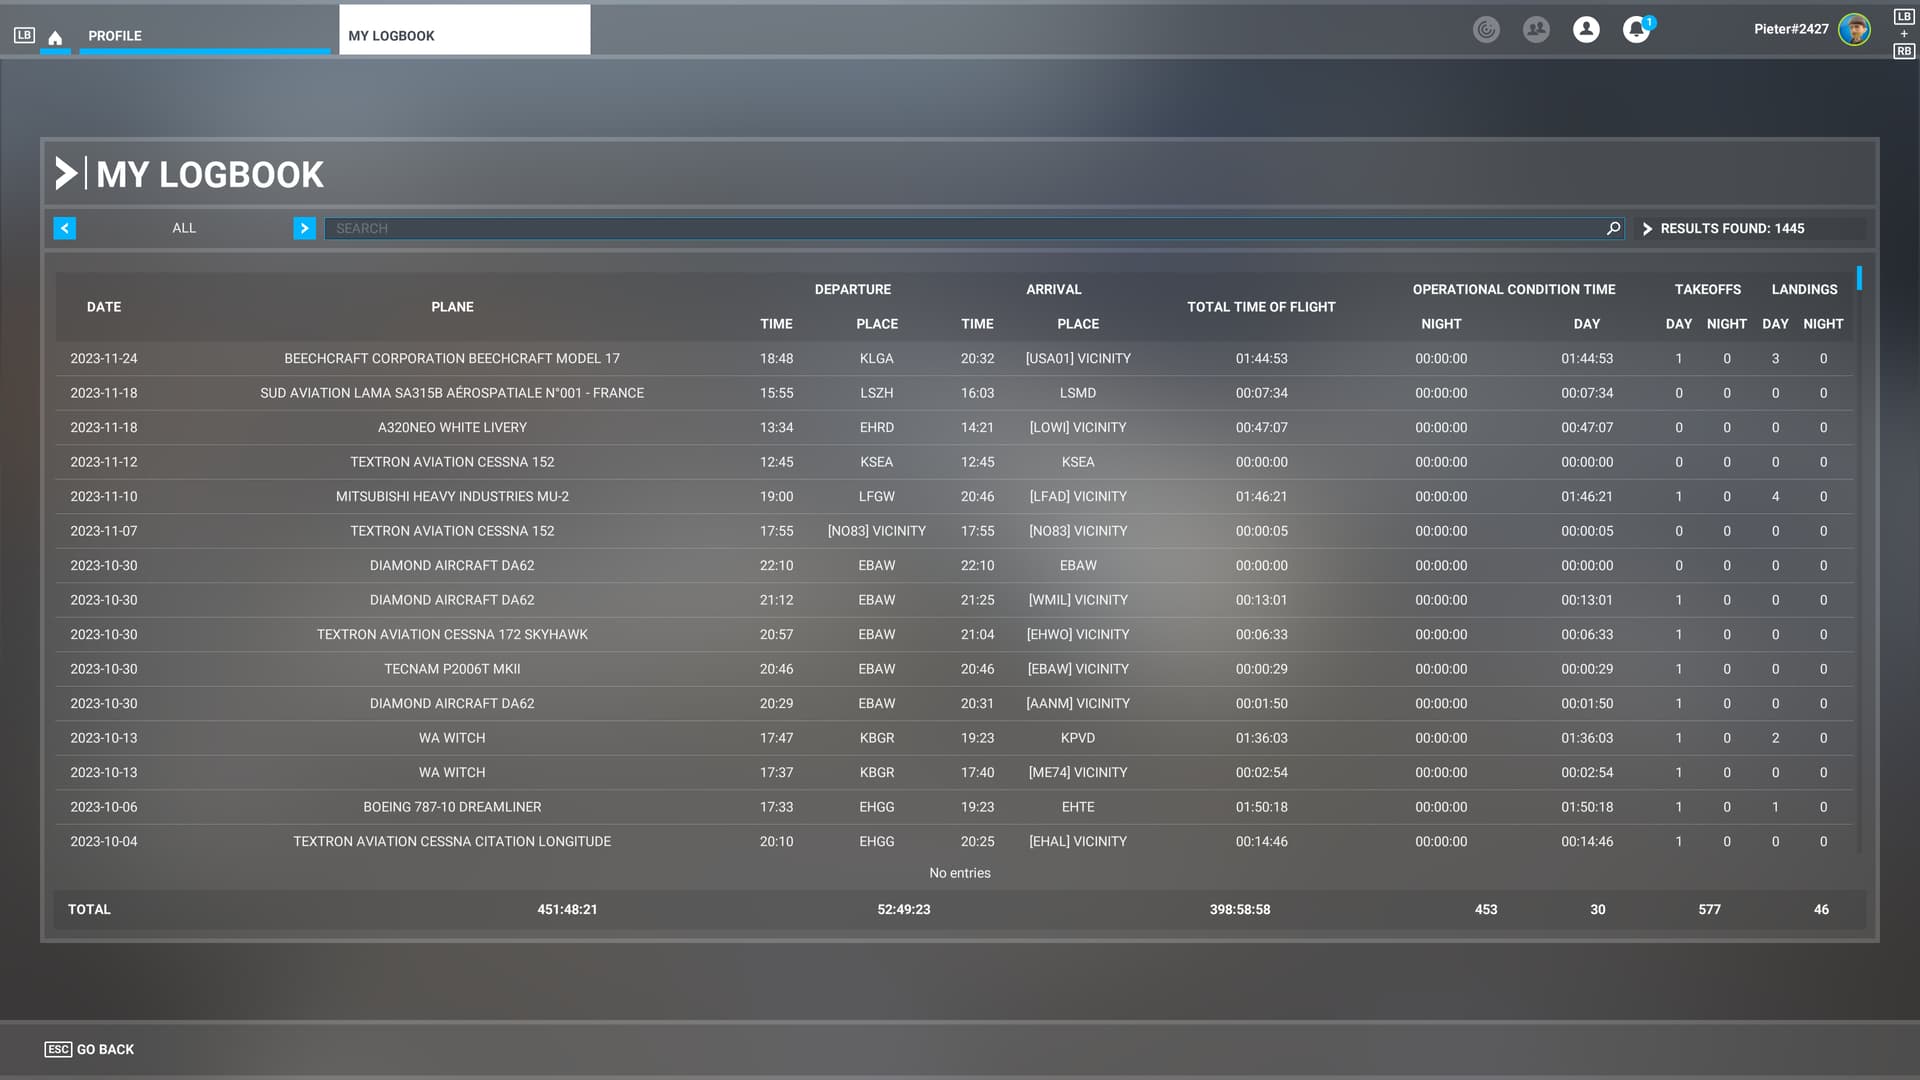This screenshot has width=1920, height=1080.
Task: Click left arrow on the ALL filter selector
Action: pos(64,228)
